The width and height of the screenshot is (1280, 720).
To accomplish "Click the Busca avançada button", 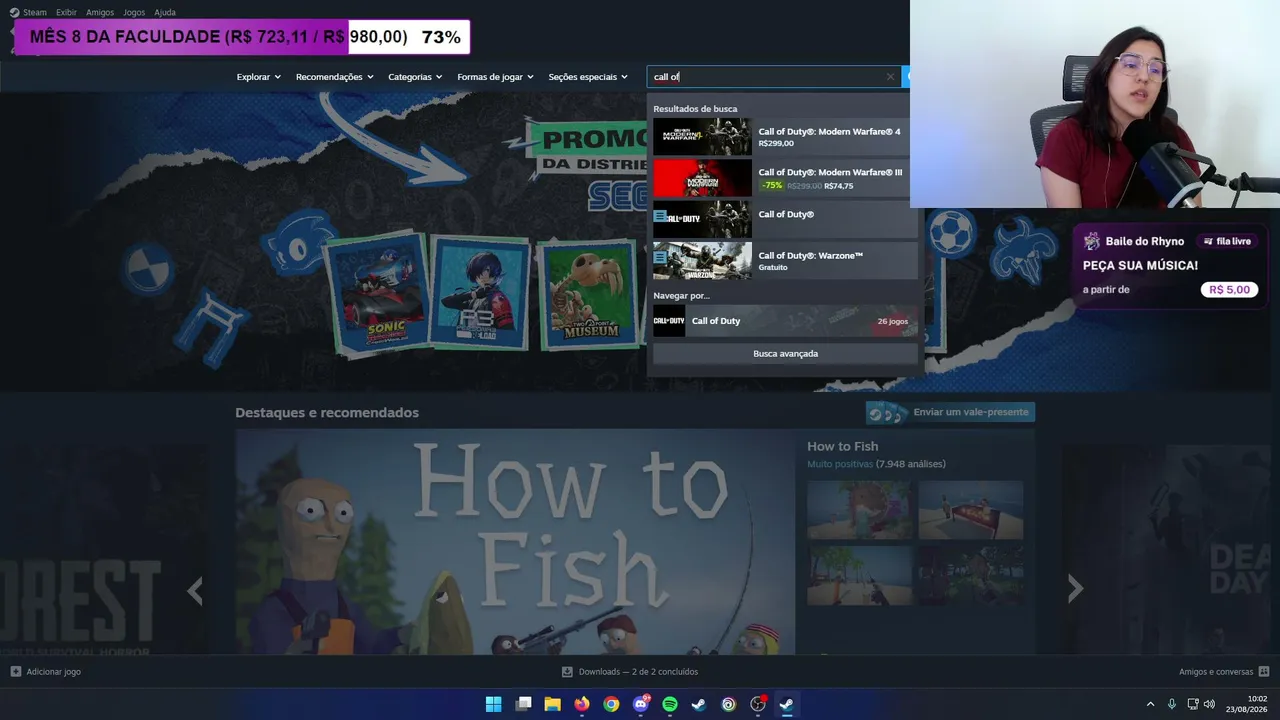I will click(785, 354).
